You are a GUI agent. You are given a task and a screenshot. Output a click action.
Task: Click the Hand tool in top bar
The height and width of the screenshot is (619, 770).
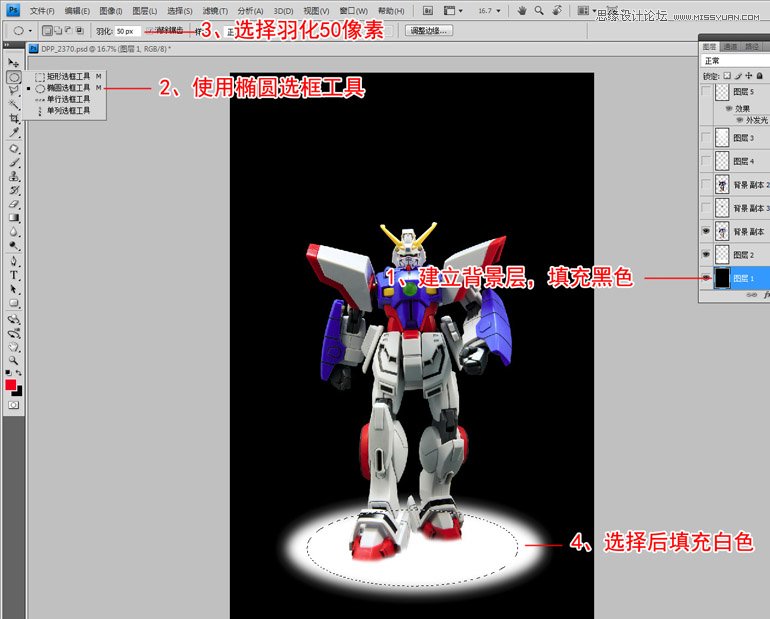pyautogui.click(x=521, y=10)
